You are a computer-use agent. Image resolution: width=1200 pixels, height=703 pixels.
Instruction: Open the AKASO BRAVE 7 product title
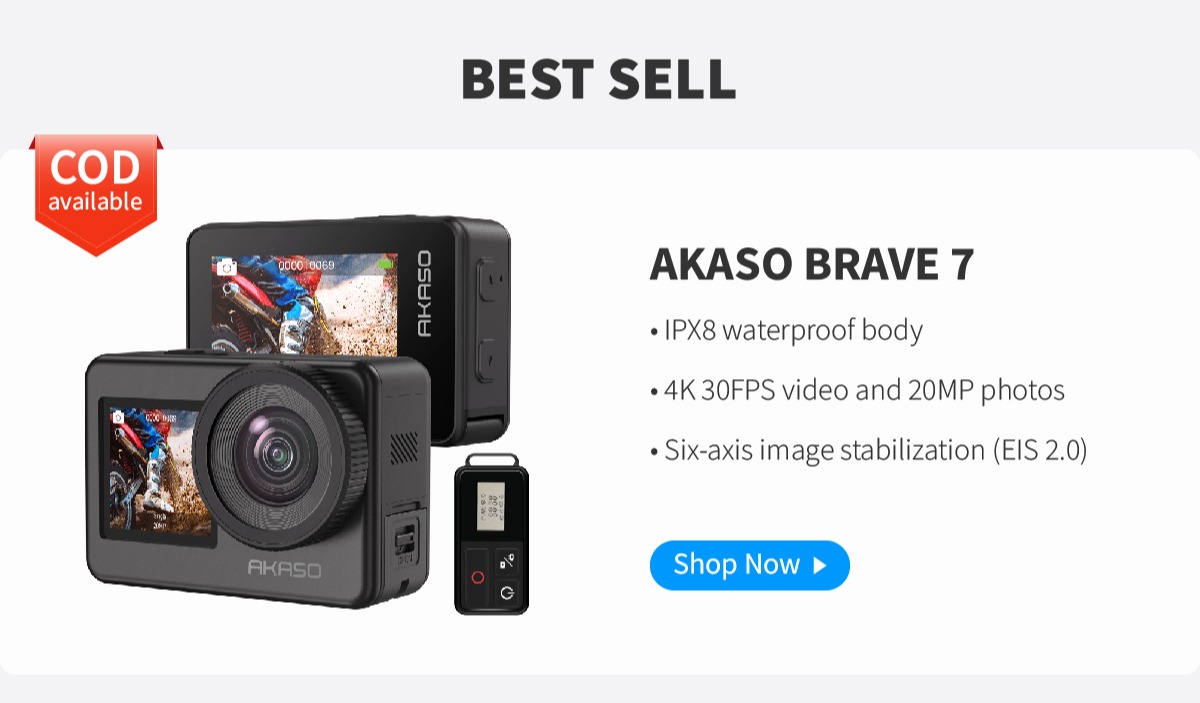(811, 264)
